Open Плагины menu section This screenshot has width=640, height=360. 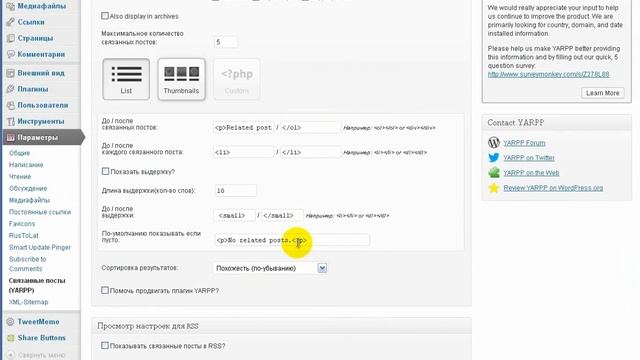(33, 89)
